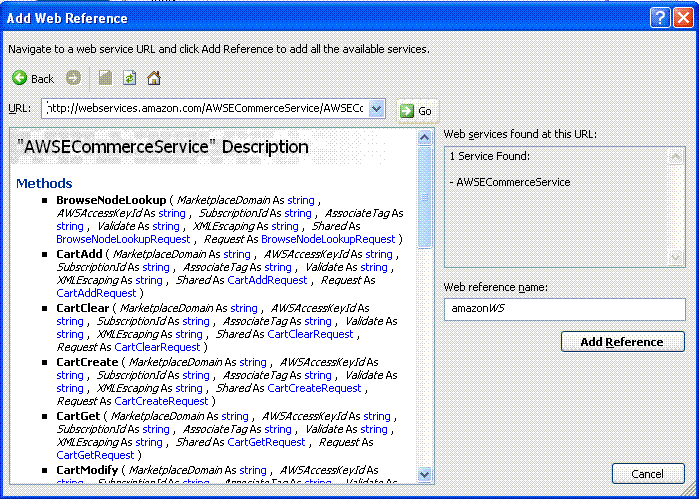Select AWSECommerceService in services found list
Screen dimensions: 699x499
click(x=513, y=182)
